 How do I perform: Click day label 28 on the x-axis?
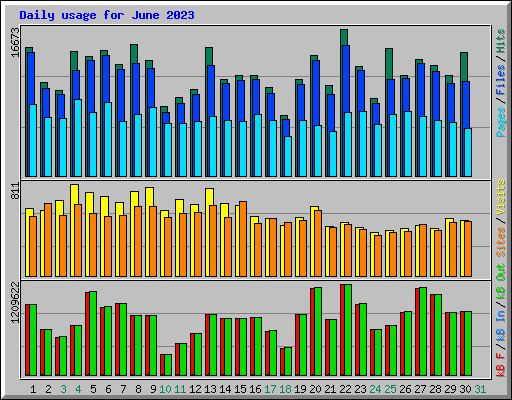coord(435,389)
